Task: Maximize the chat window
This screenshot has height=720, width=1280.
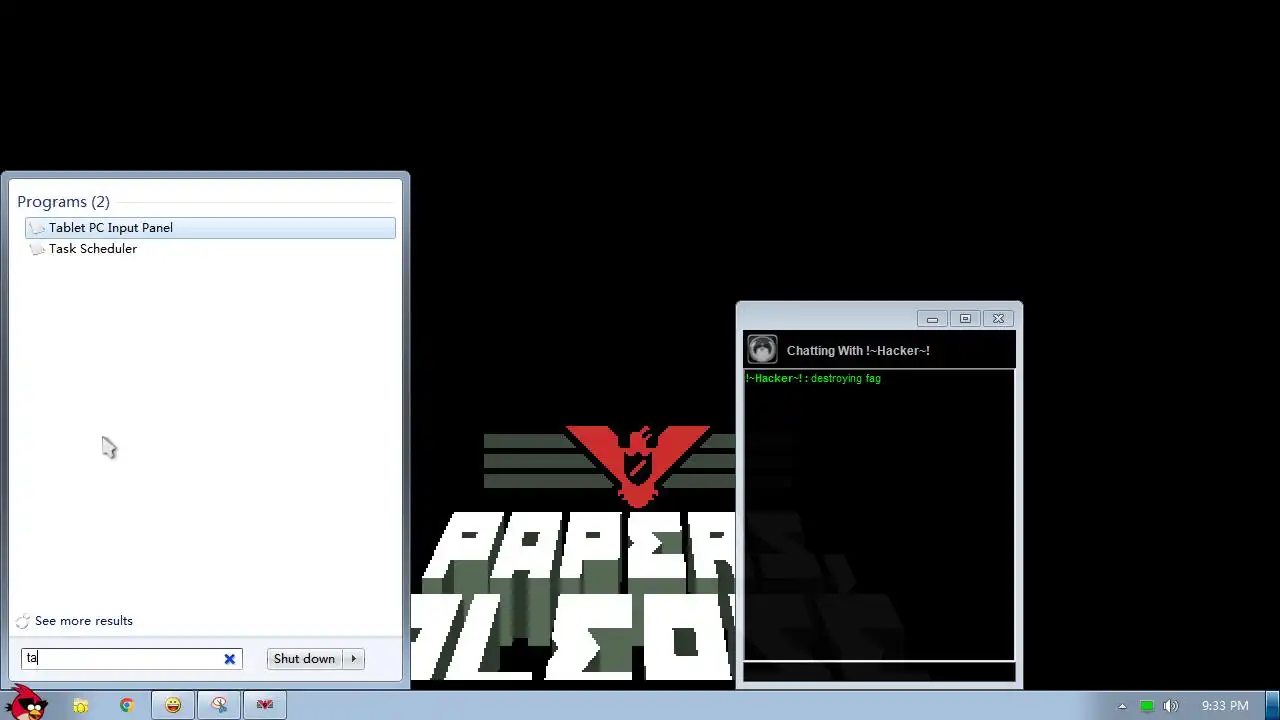Action: [x=965, y=319]
